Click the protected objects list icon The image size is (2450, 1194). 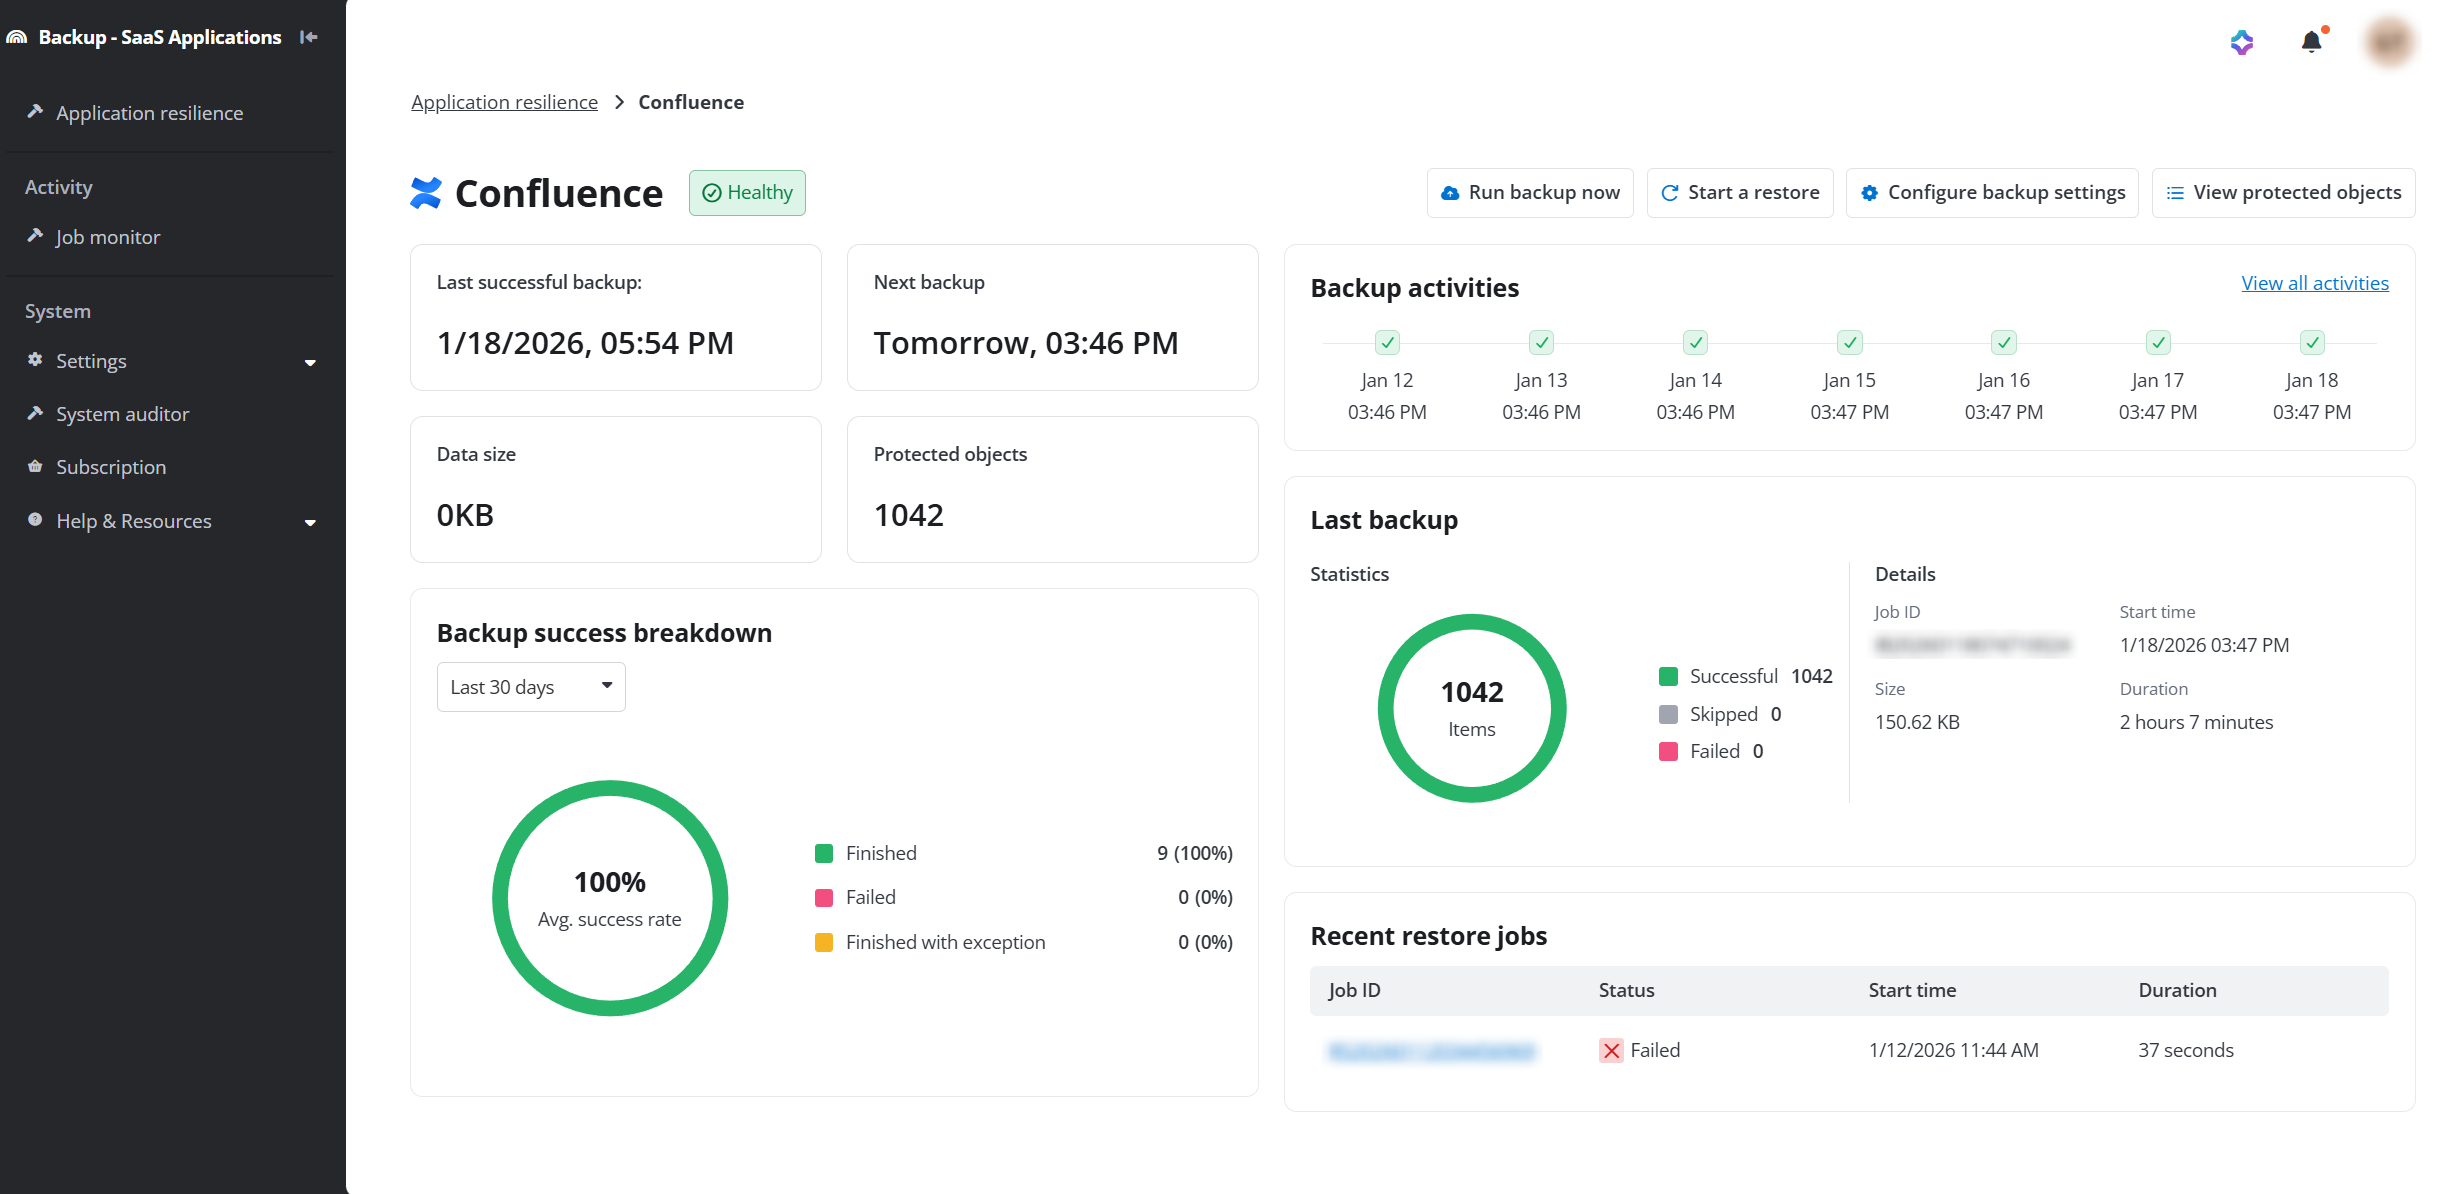tap(2175, 193)
